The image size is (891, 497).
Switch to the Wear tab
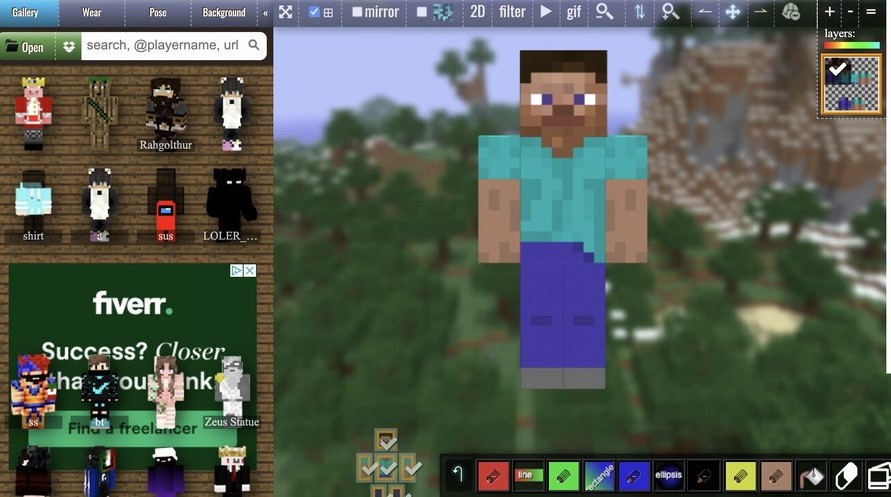tap(91, 12)
